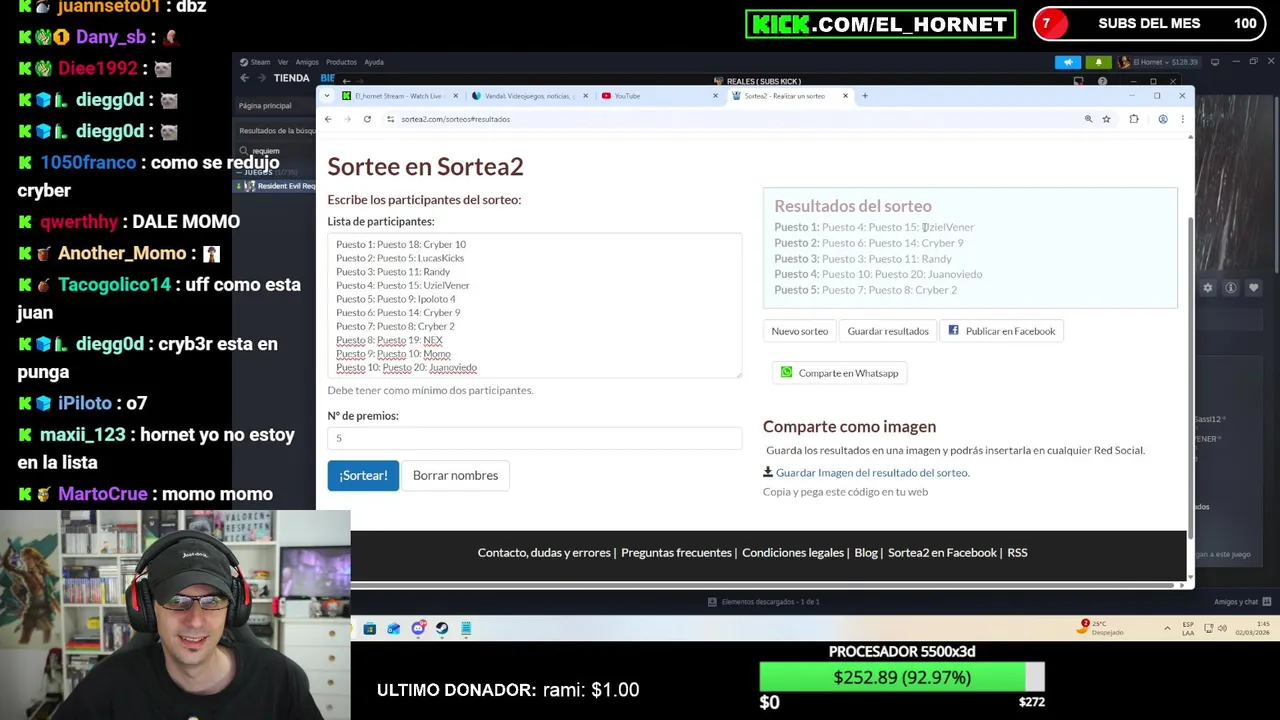Reload the Sortea2 page
Viewport: 1280px width, 720px height.
tap(367, 119)
